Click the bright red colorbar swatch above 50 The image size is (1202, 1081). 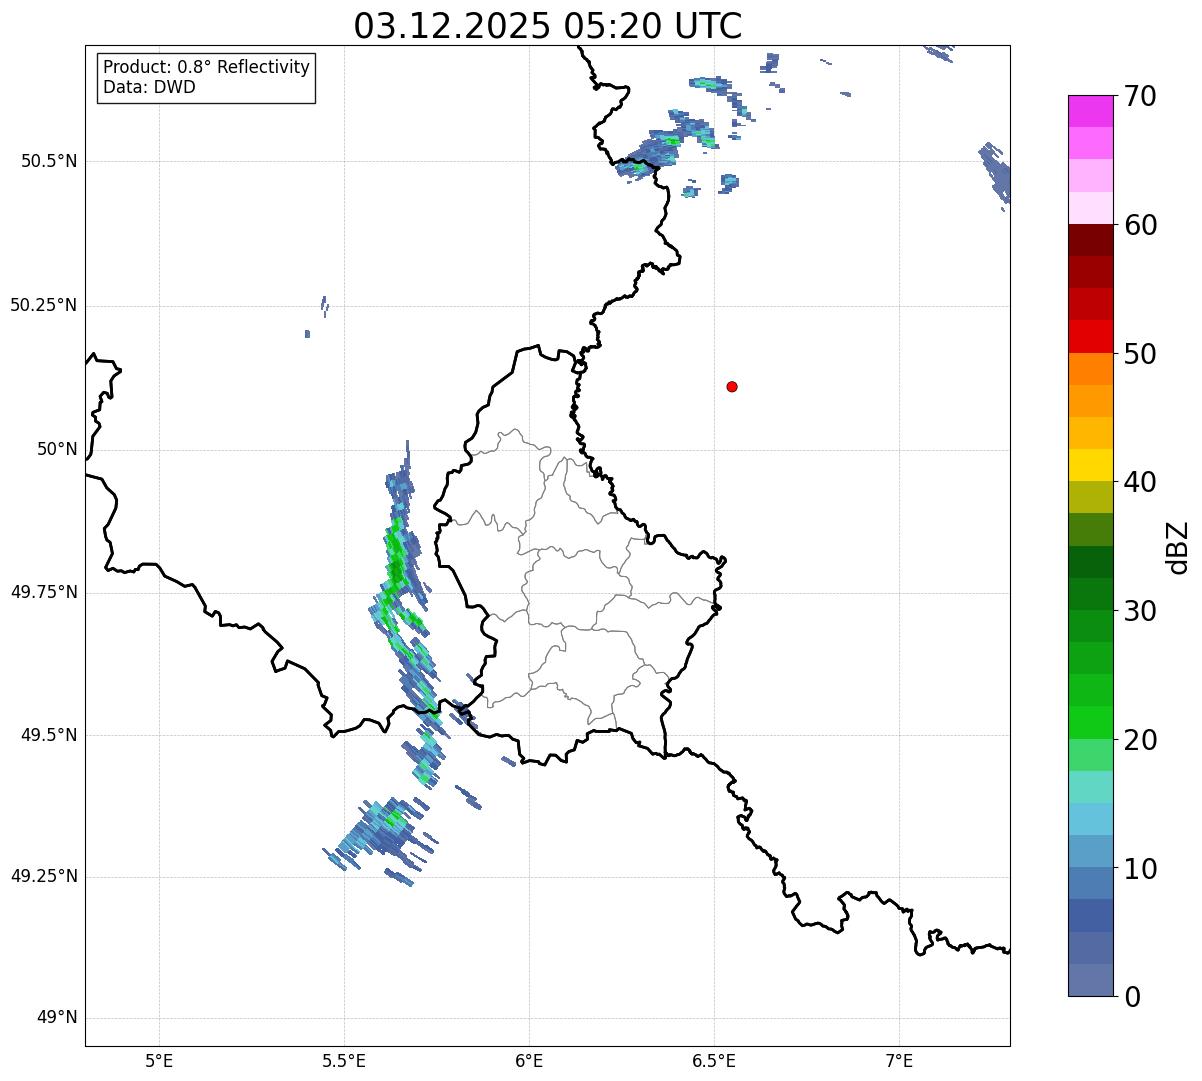(x=1091, y=336)
